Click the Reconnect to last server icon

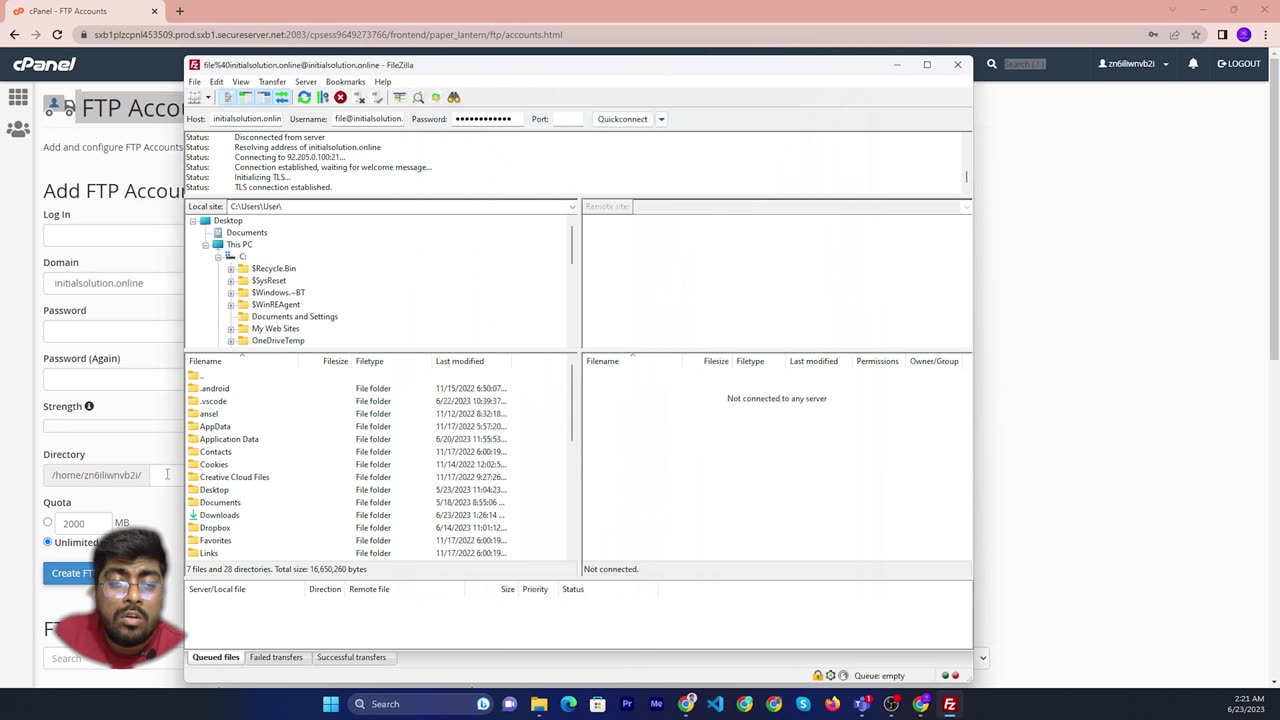point(377,97)
